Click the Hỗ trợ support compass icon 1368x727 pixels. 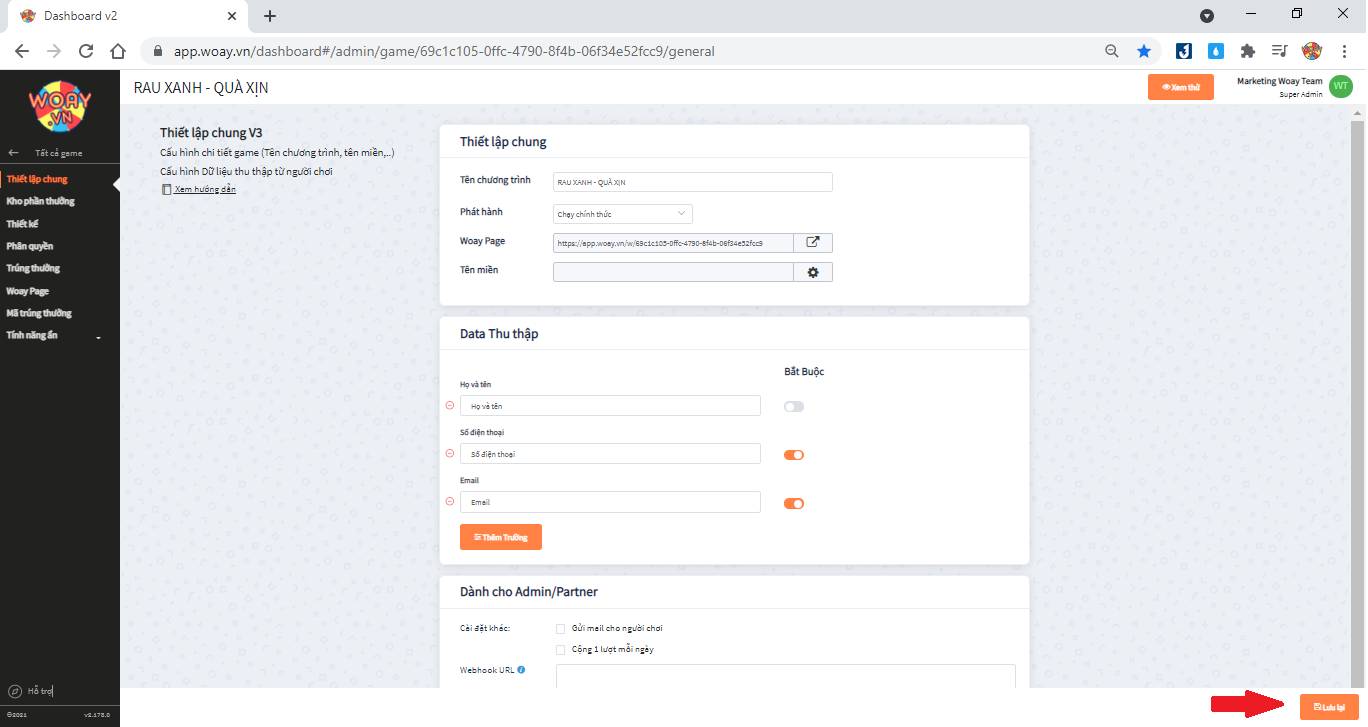pyautogui.click(x=15, y=691)
